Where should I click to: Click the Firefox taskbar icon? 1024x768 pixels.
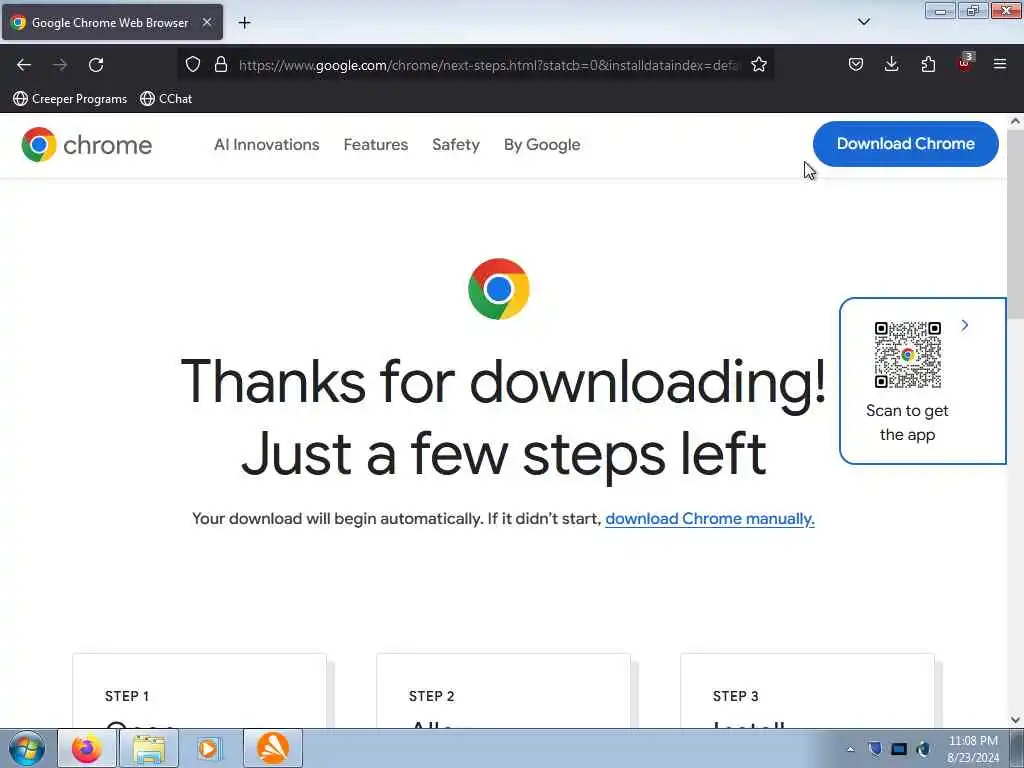87,748
